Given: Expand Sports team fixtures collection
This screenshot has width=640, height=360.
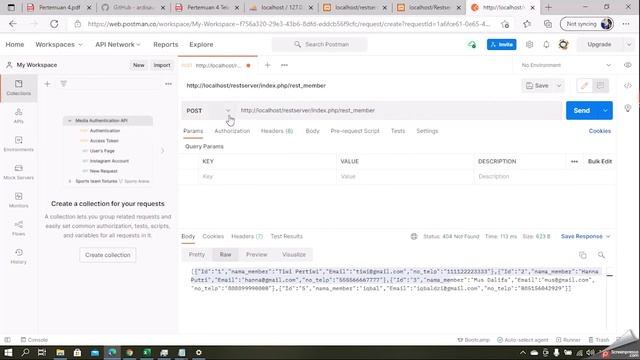Looking at the screenshot, I should click(70, 181).
